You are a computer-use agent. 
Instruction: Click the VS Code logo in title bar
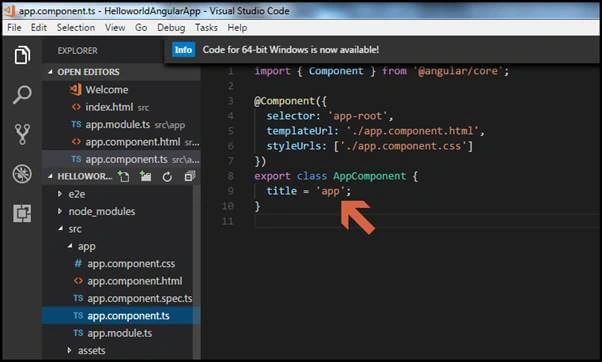point(10,11)
